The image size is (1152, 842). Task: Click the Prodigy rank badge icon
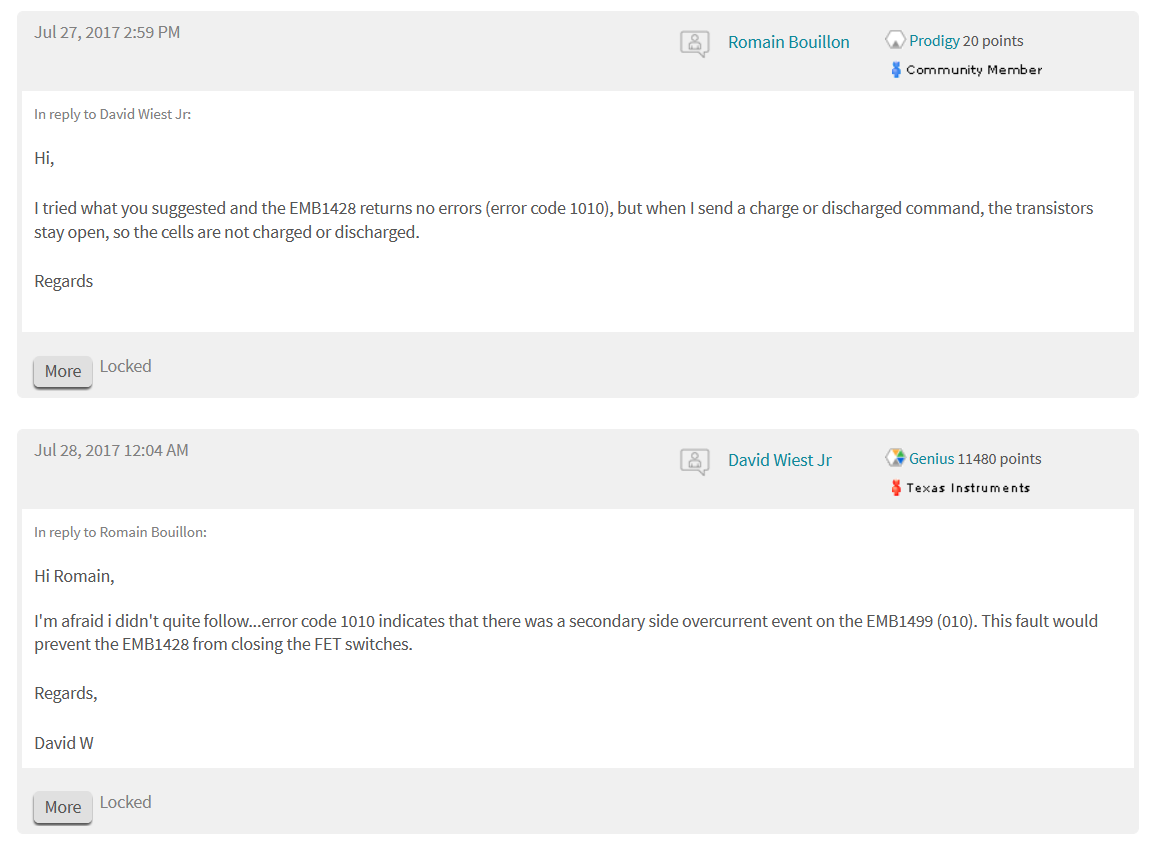[x=895, y=41]
